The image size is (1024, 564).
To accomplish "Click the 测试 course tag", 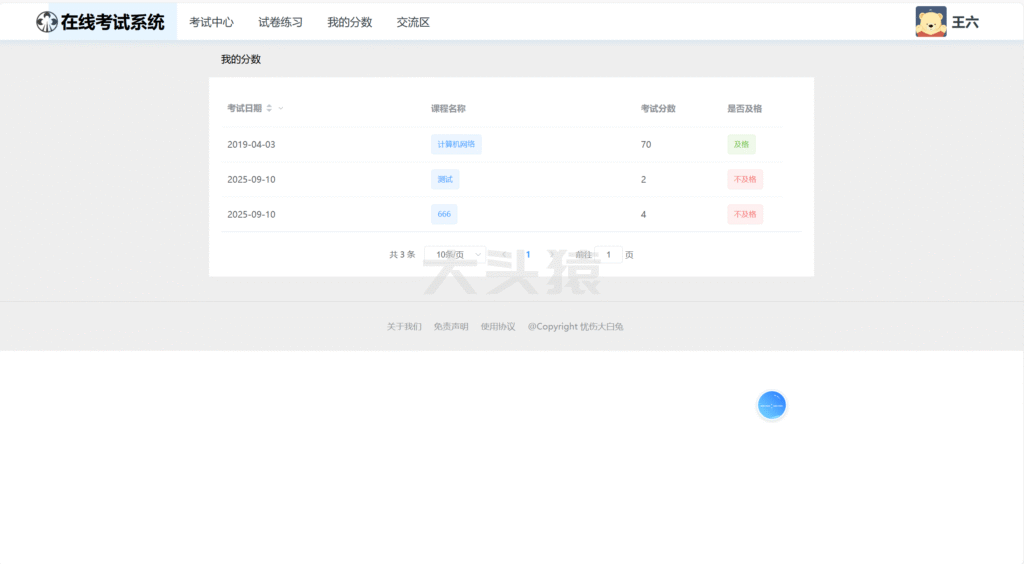I will click(445, 180).
